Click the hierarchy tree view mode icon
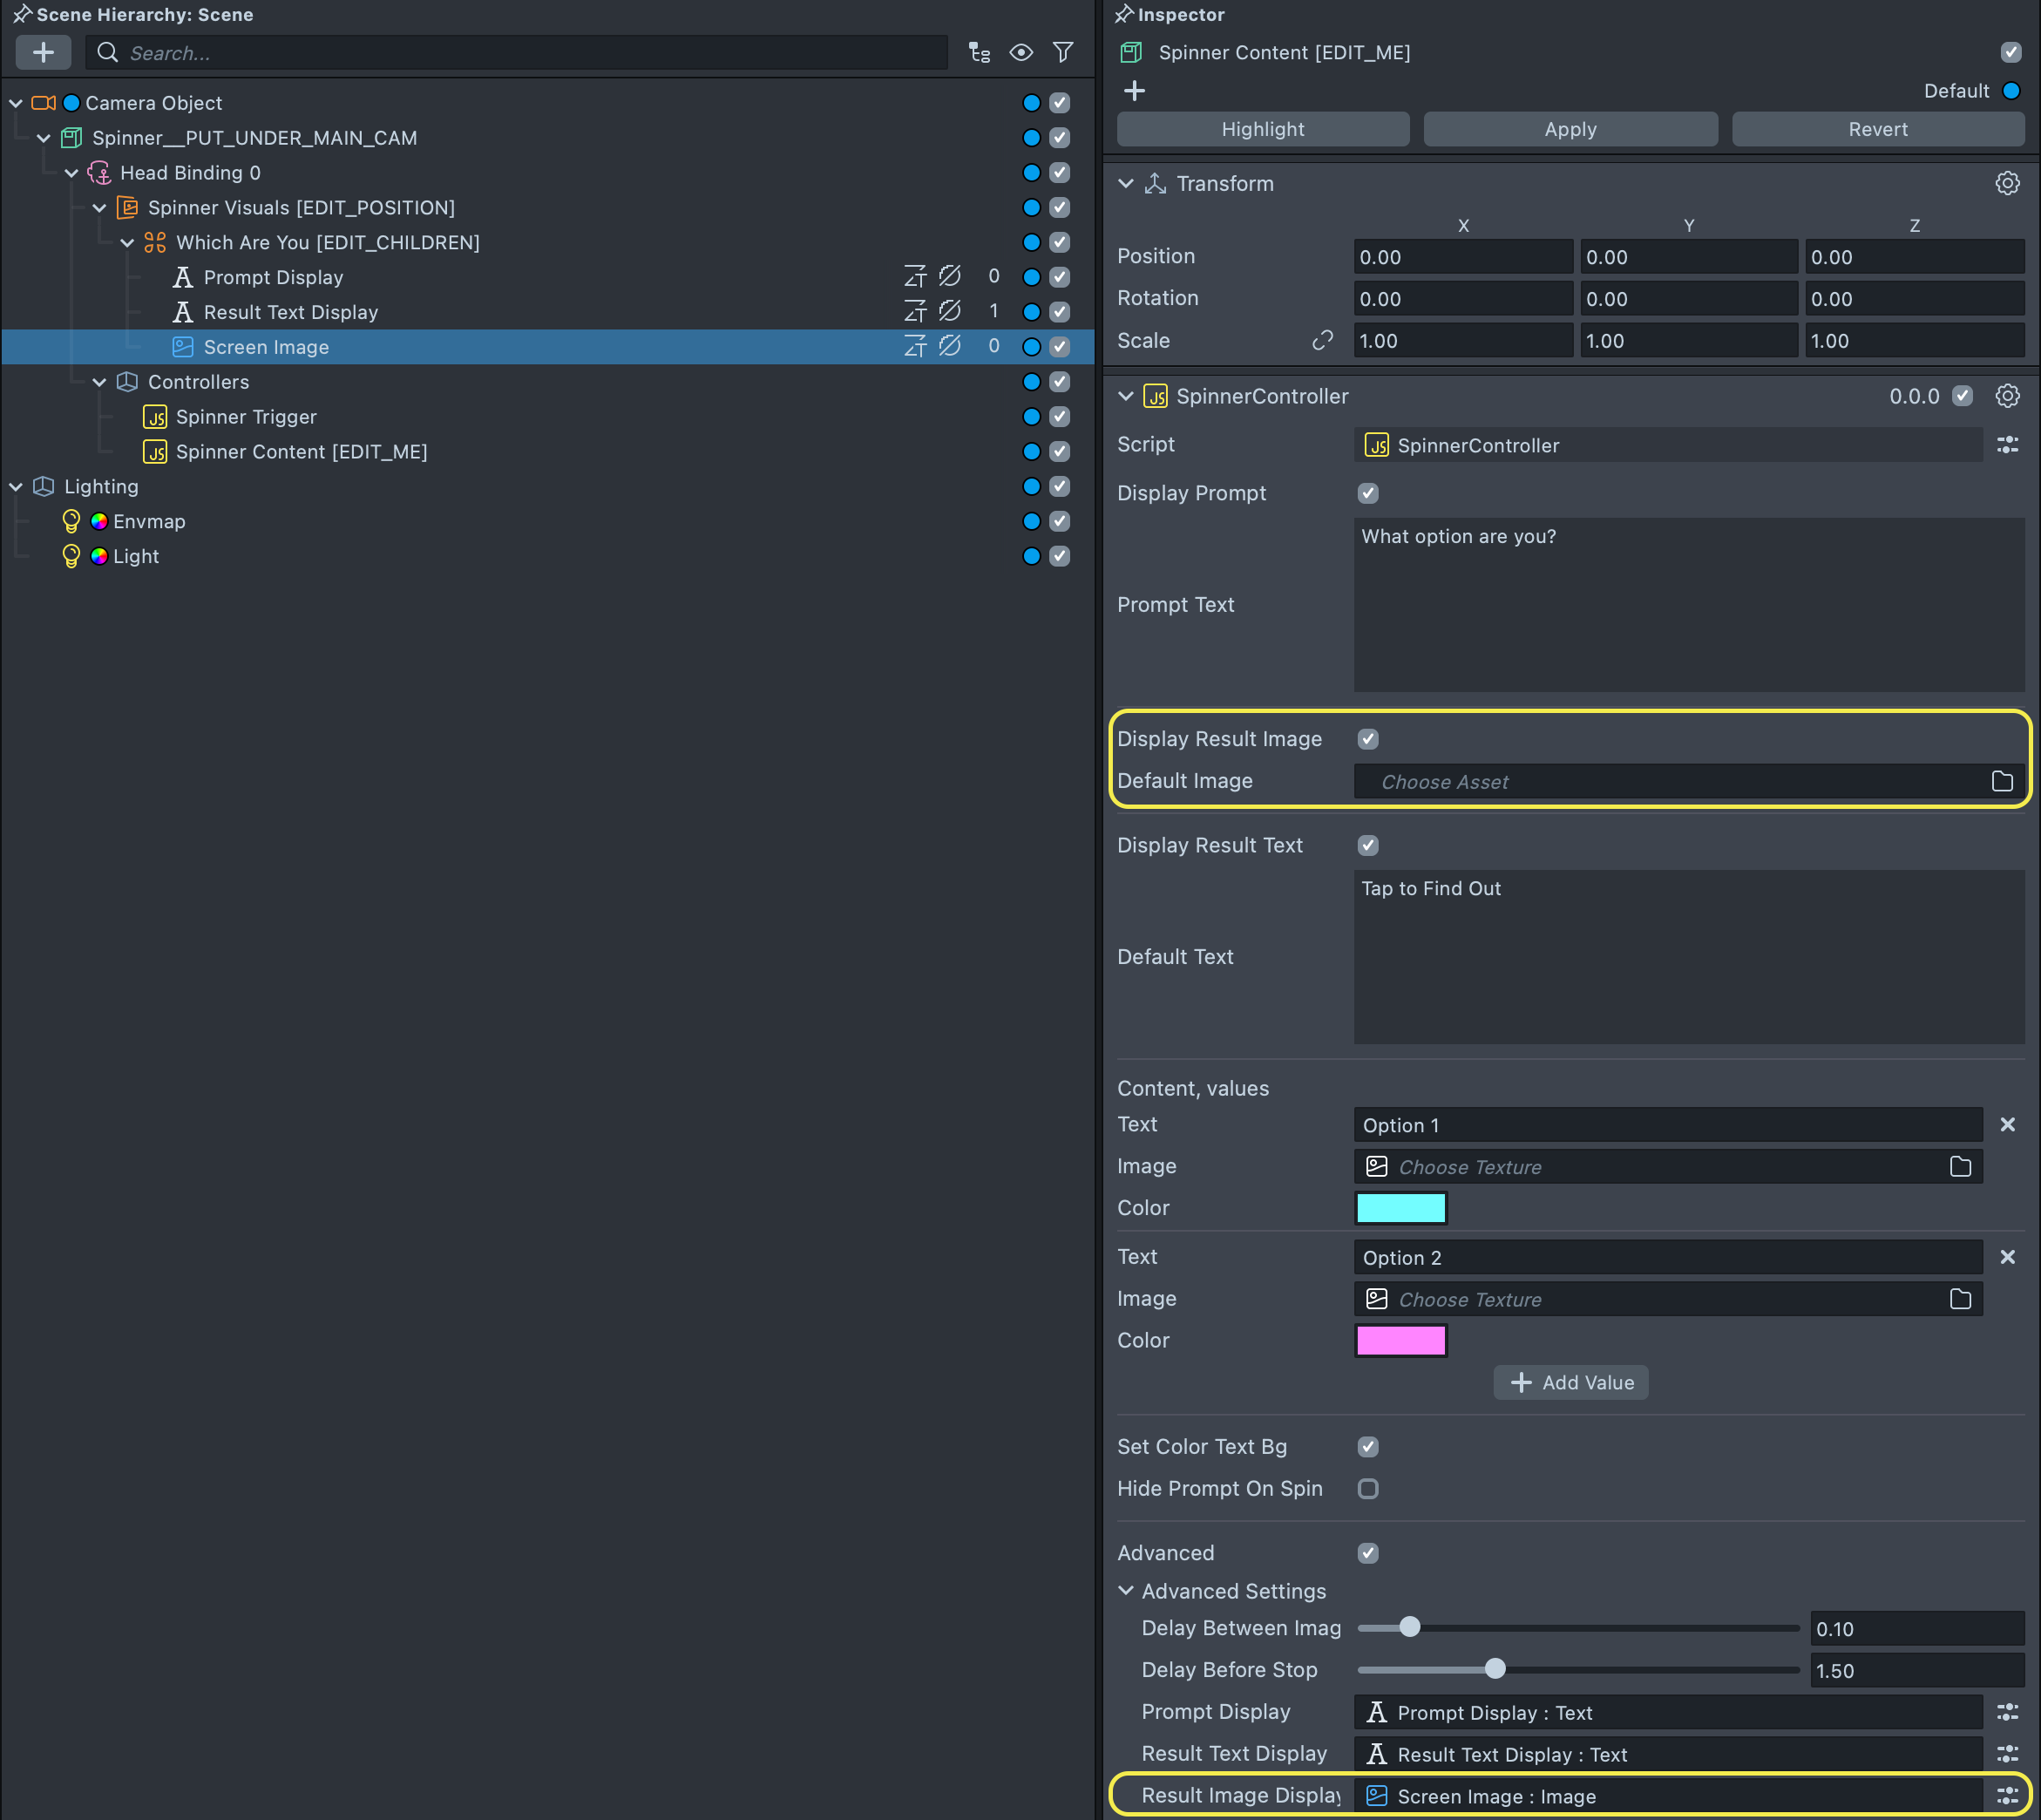2041x1820 pixels. coord(979,52)
